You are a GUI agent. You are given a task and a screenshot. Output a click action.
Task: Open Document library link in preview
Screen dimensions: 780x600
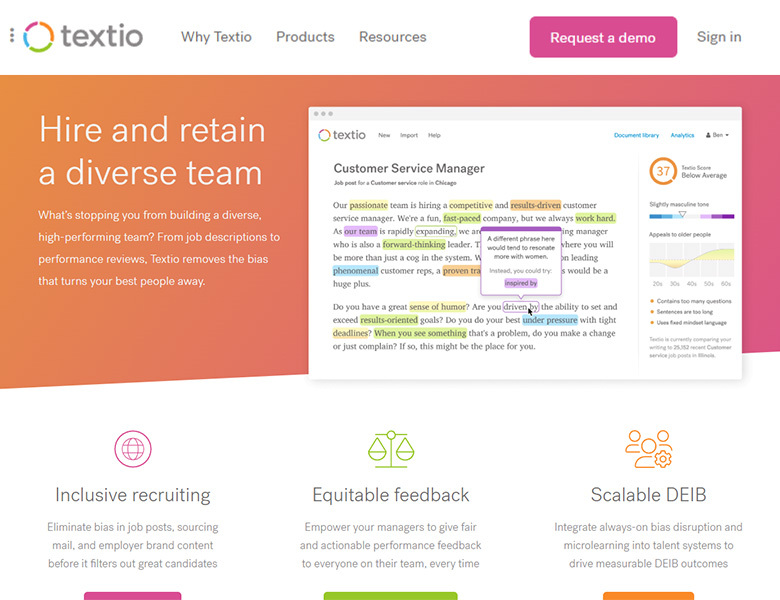(636, 135)
